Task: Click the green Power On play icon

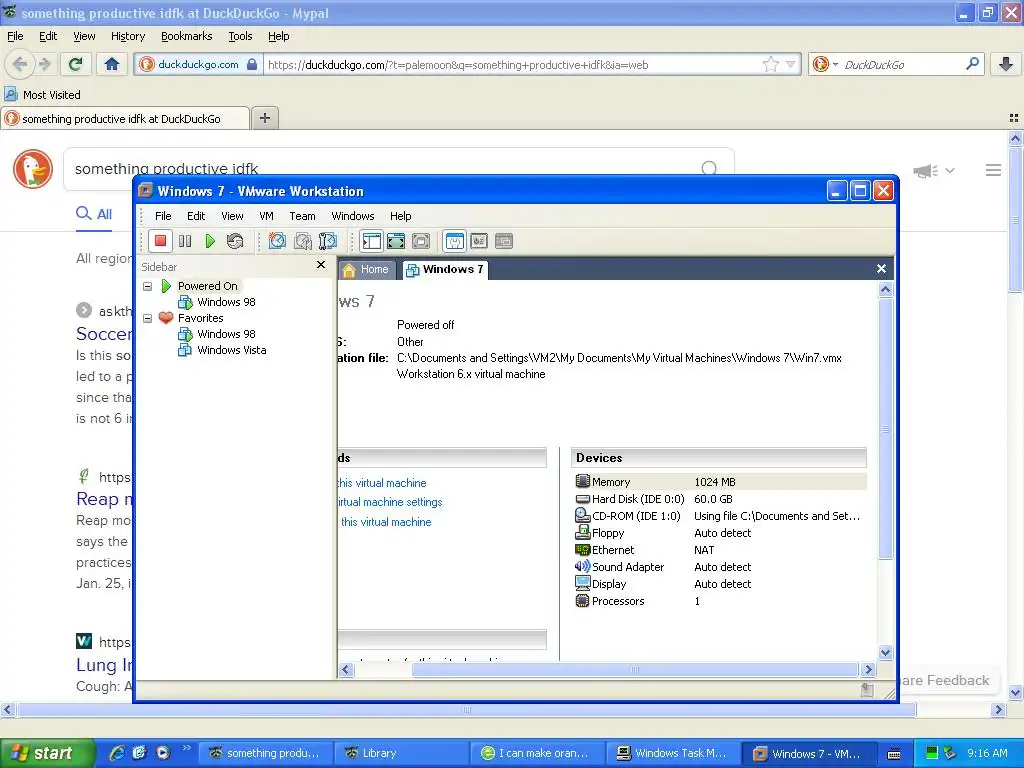Action: click(x=210, y=241)
